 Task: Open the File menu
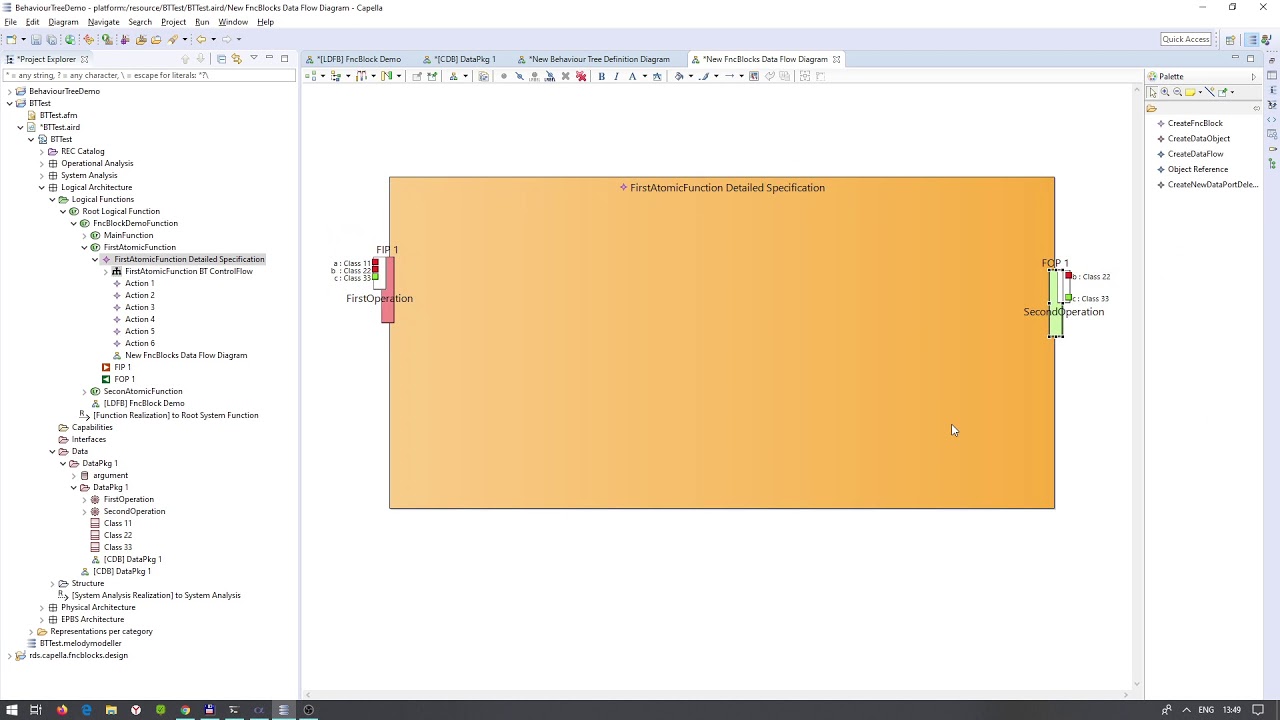coord(10,22)
